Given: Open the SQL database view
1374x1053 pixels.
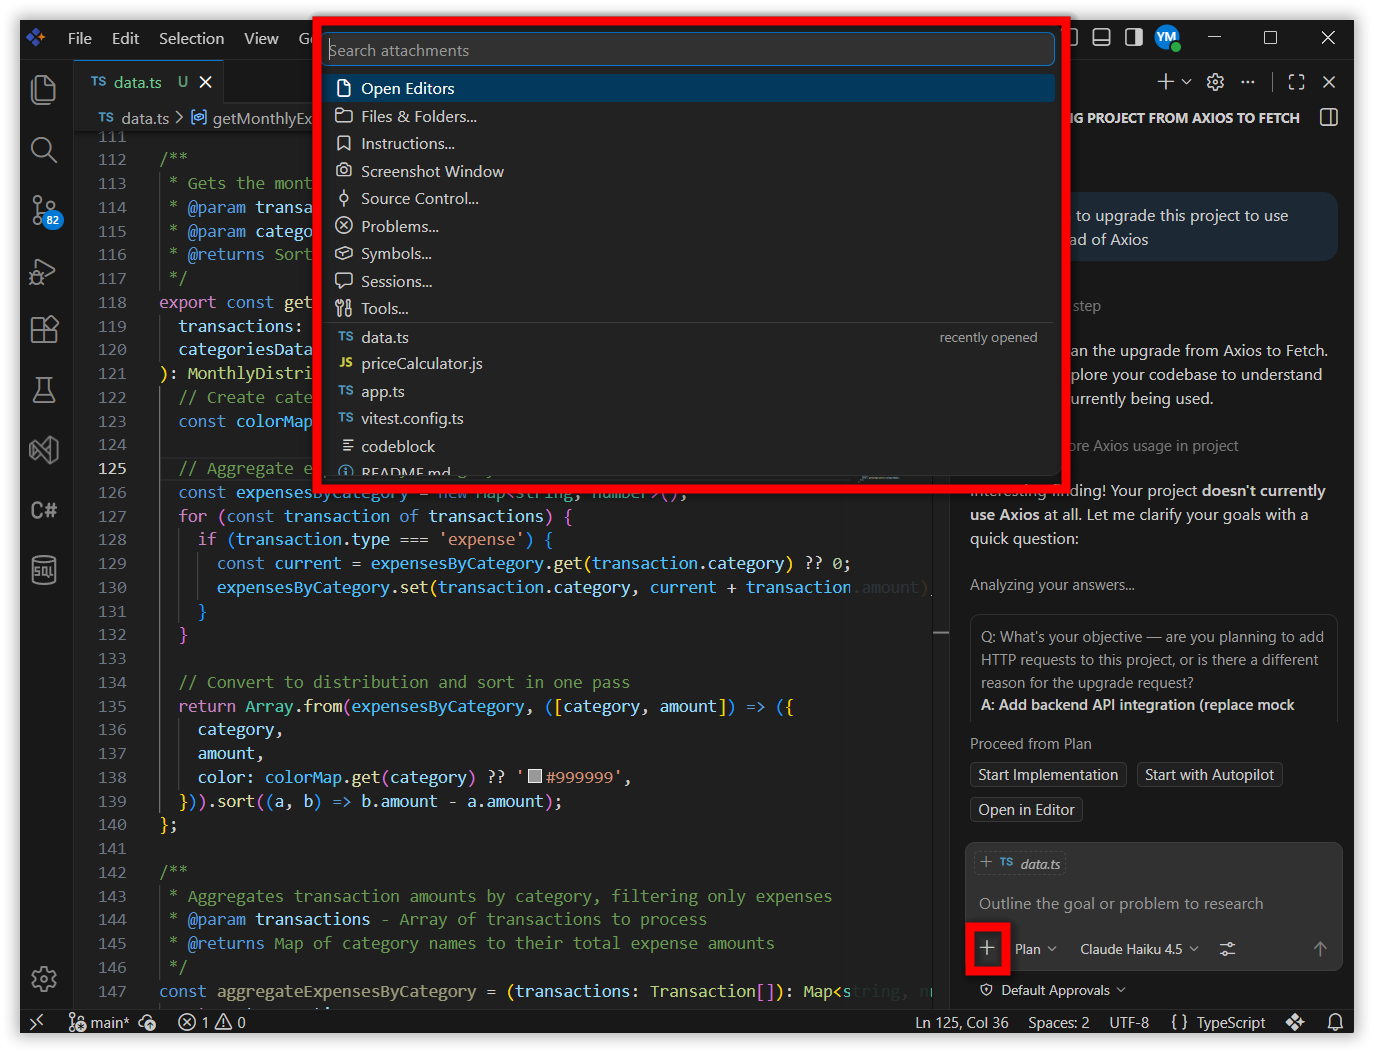Looking at the screenshot, I should pyautogui.click(x=44, y=570).
